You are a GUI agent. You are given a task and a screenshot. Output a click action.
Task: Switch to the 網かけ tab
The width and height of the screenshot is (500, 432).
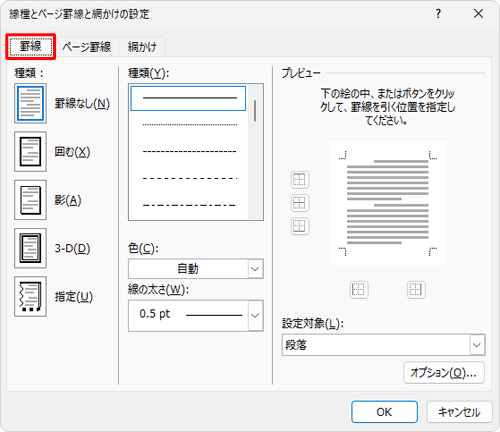pyautogui.click(x=142, y=47)
